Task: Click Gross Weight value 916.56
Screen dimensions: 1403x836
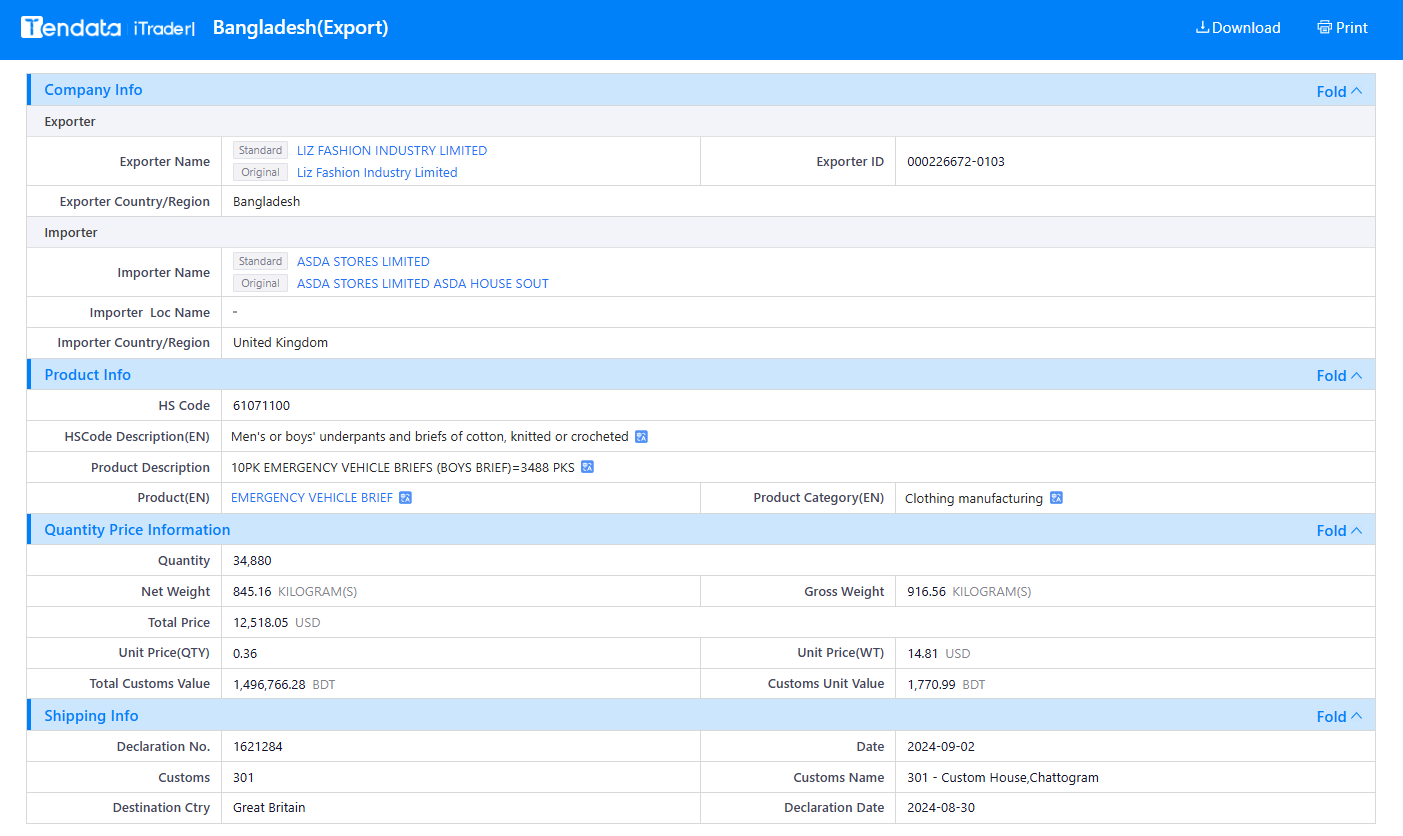Action: pos(926,592)
